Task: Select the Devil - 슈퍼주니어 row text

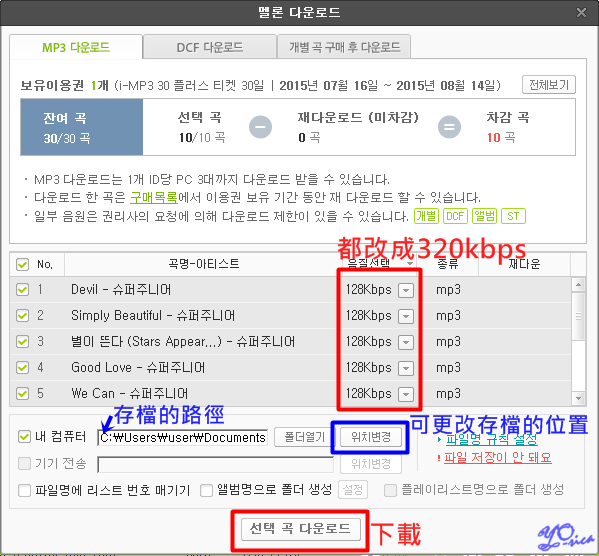Action: click(x=121, y=289)
